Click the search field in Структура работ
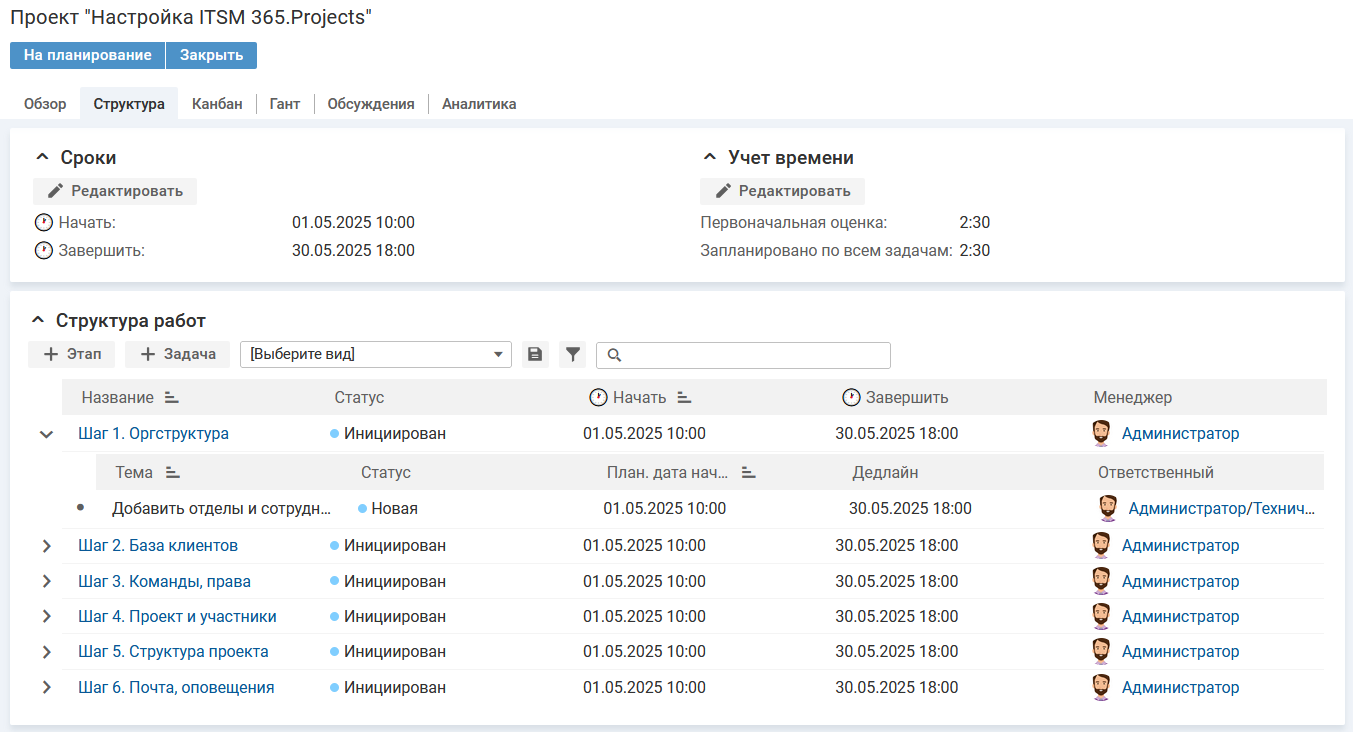The width and height of the screenshot is (1353, 732). (752, 355)
